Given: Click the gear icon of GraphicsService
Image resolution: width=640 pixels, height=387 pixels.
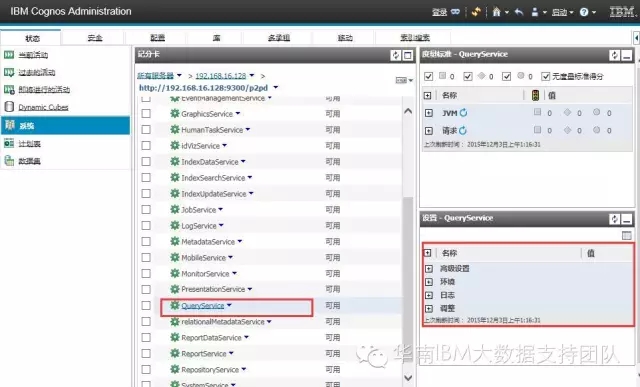Looking at the screenshot, I should [x=175, y=113].
